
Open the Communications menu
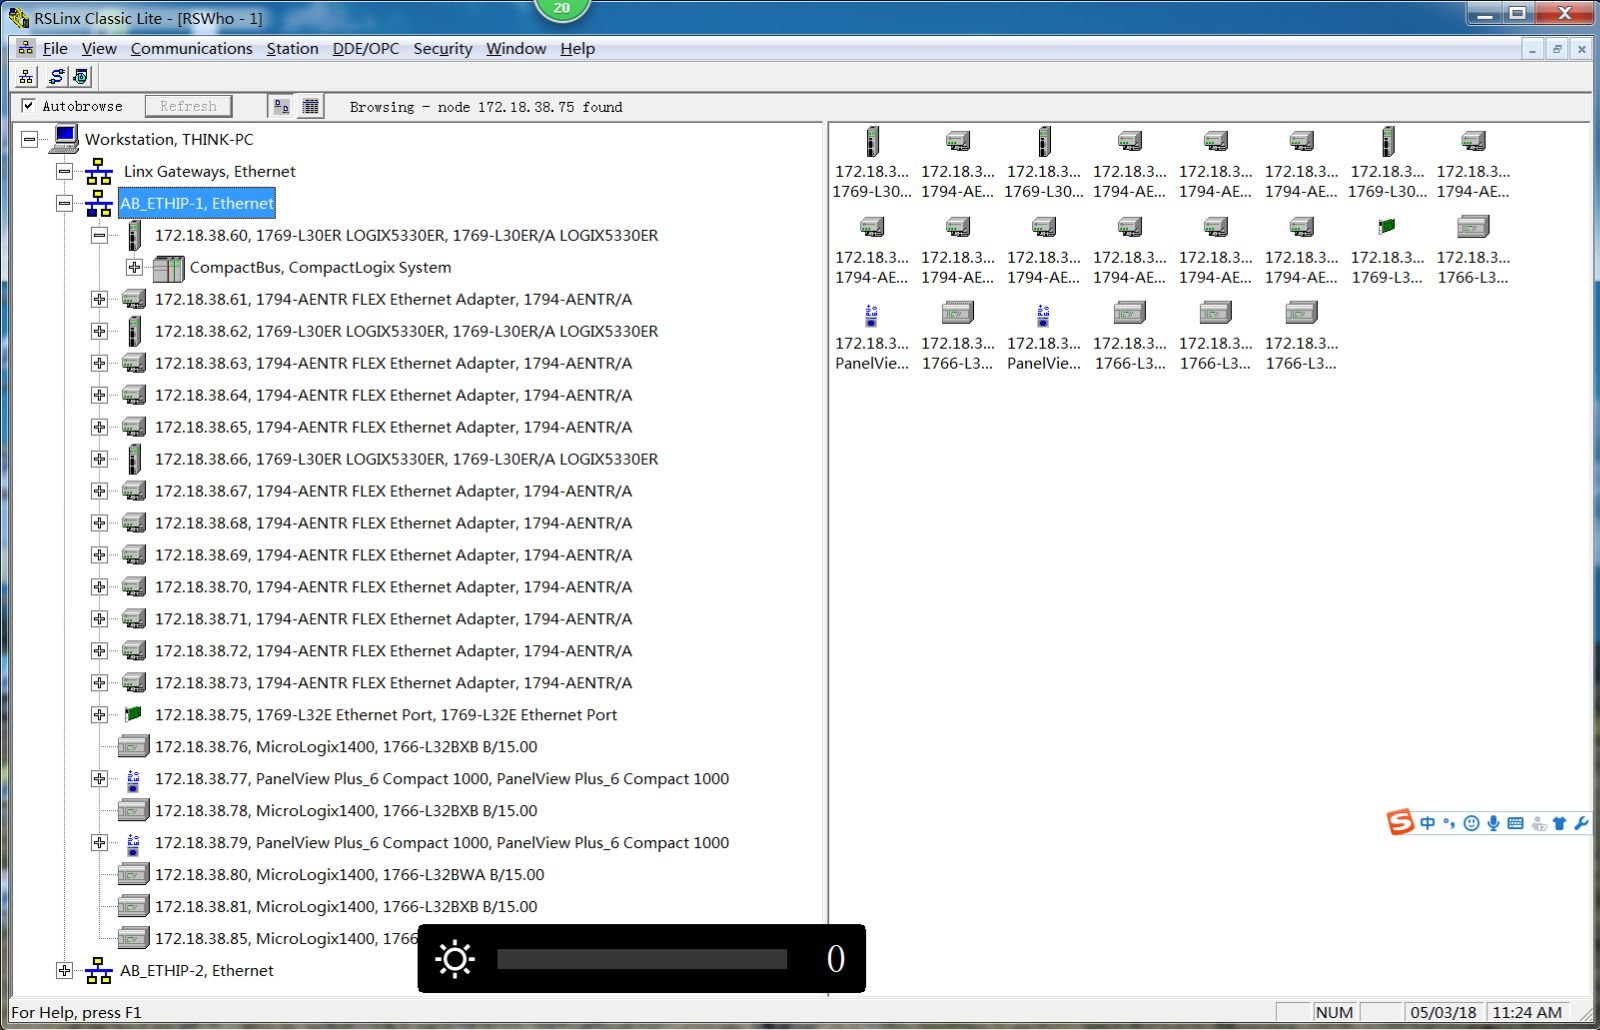pos(191,48)
